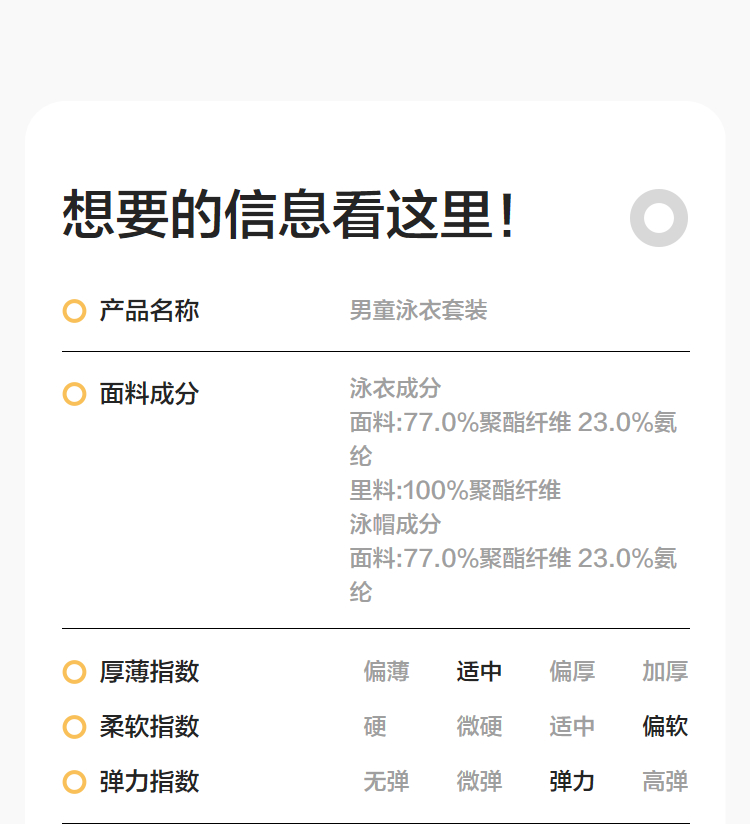This screenshot has height=824, width=750.
Task: Choose 无弹 elasticity option
Action: point(386,782)
